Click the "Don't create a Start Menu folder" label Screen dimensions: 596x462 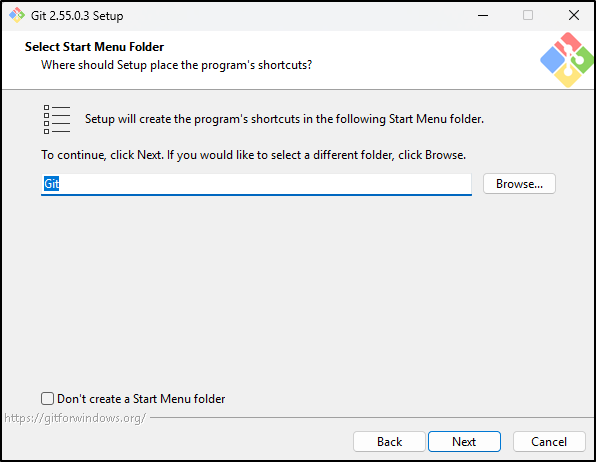(x=141, y=399)
